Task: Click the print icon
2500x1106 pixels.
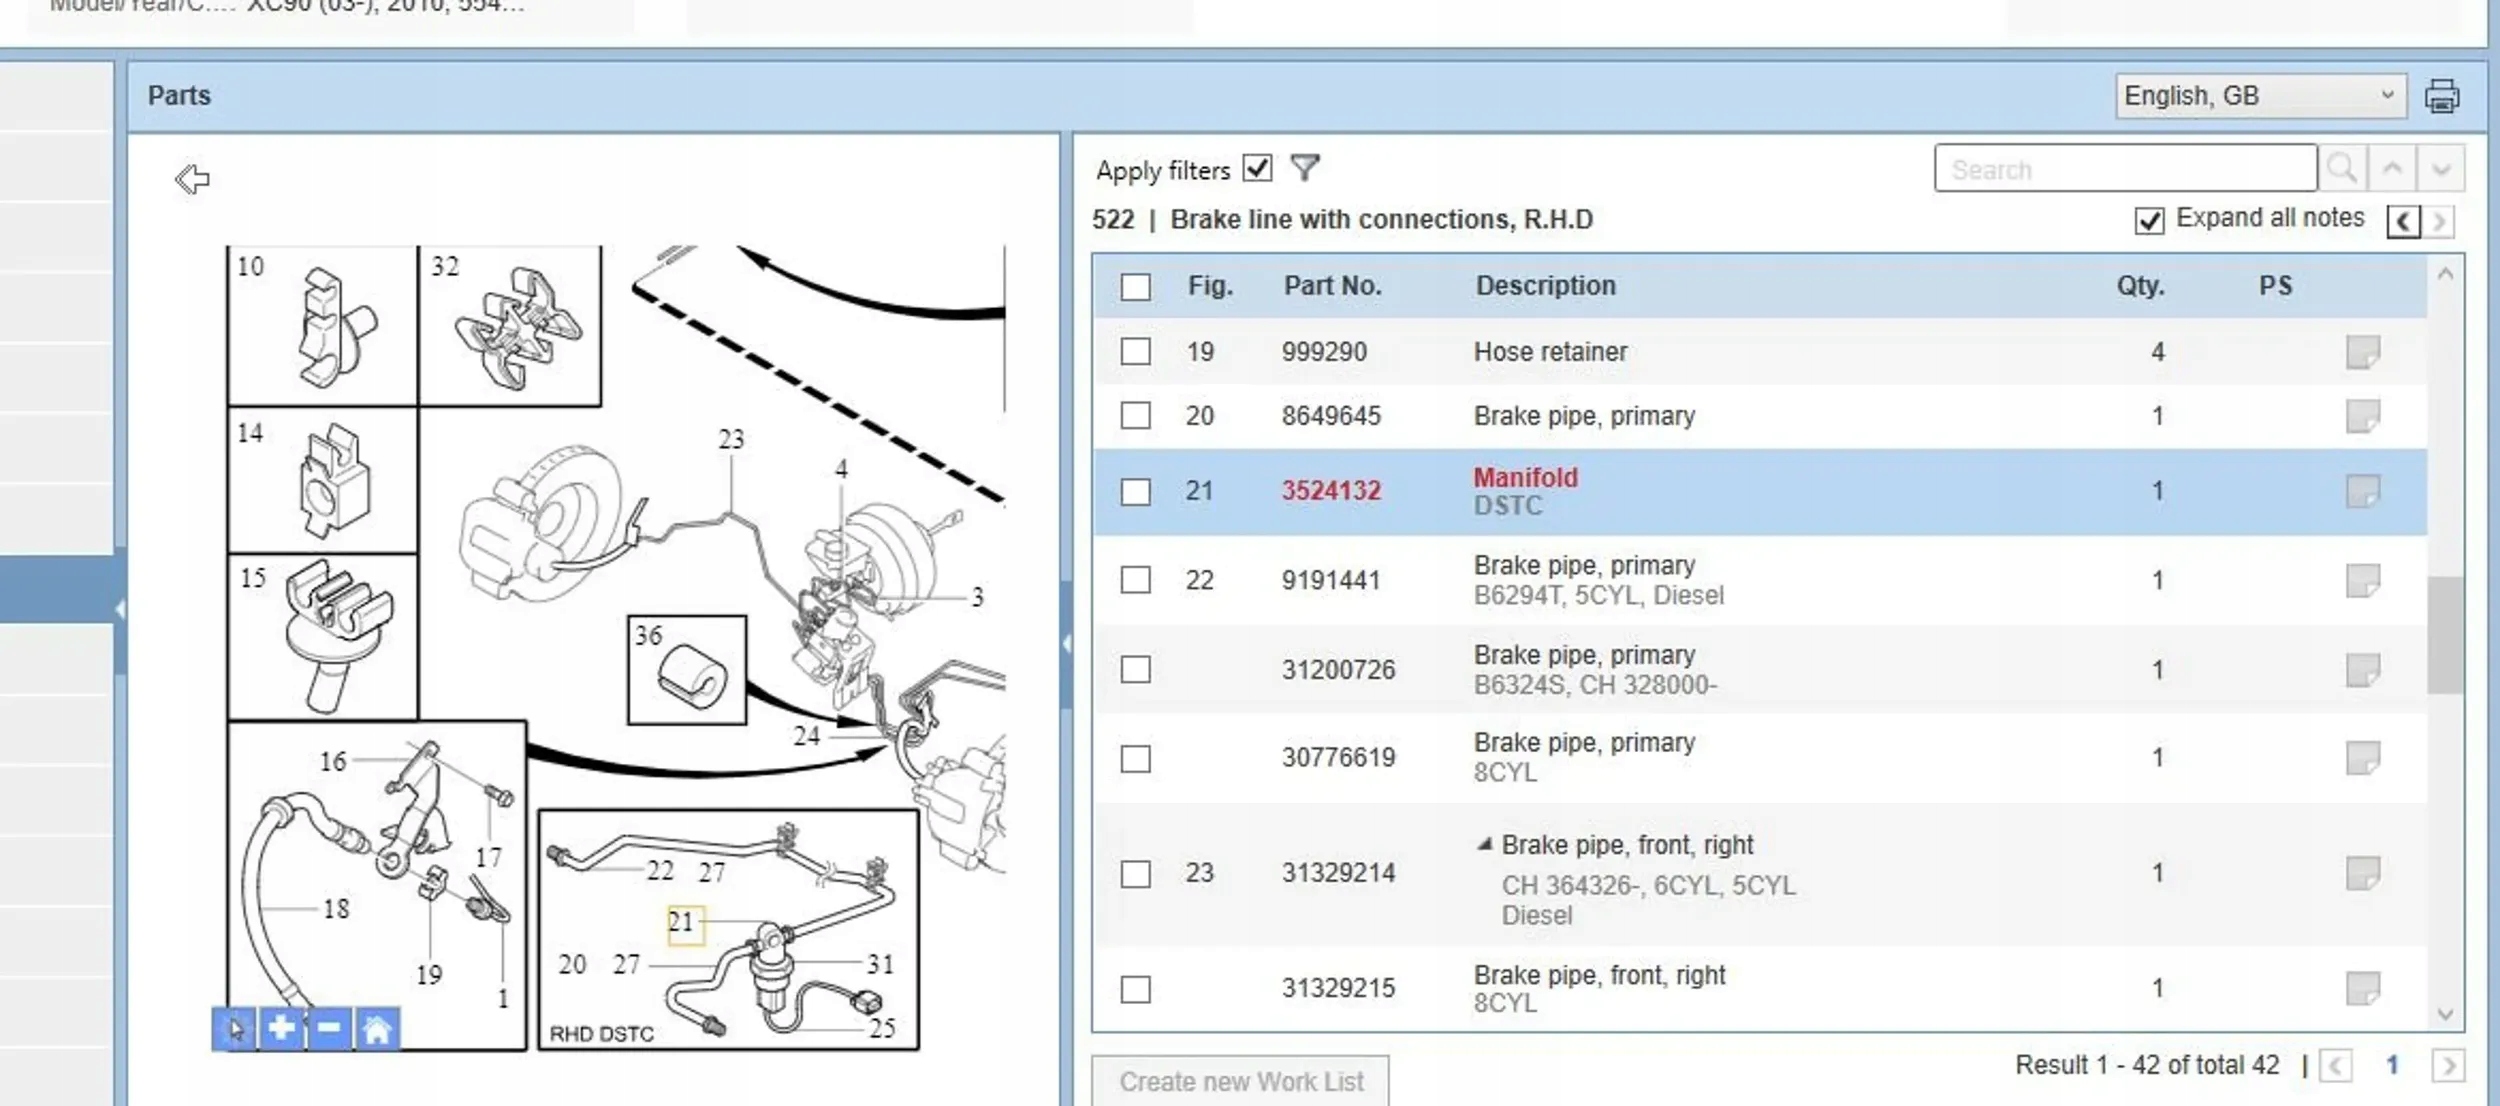Action: [x=2441, y=96]
